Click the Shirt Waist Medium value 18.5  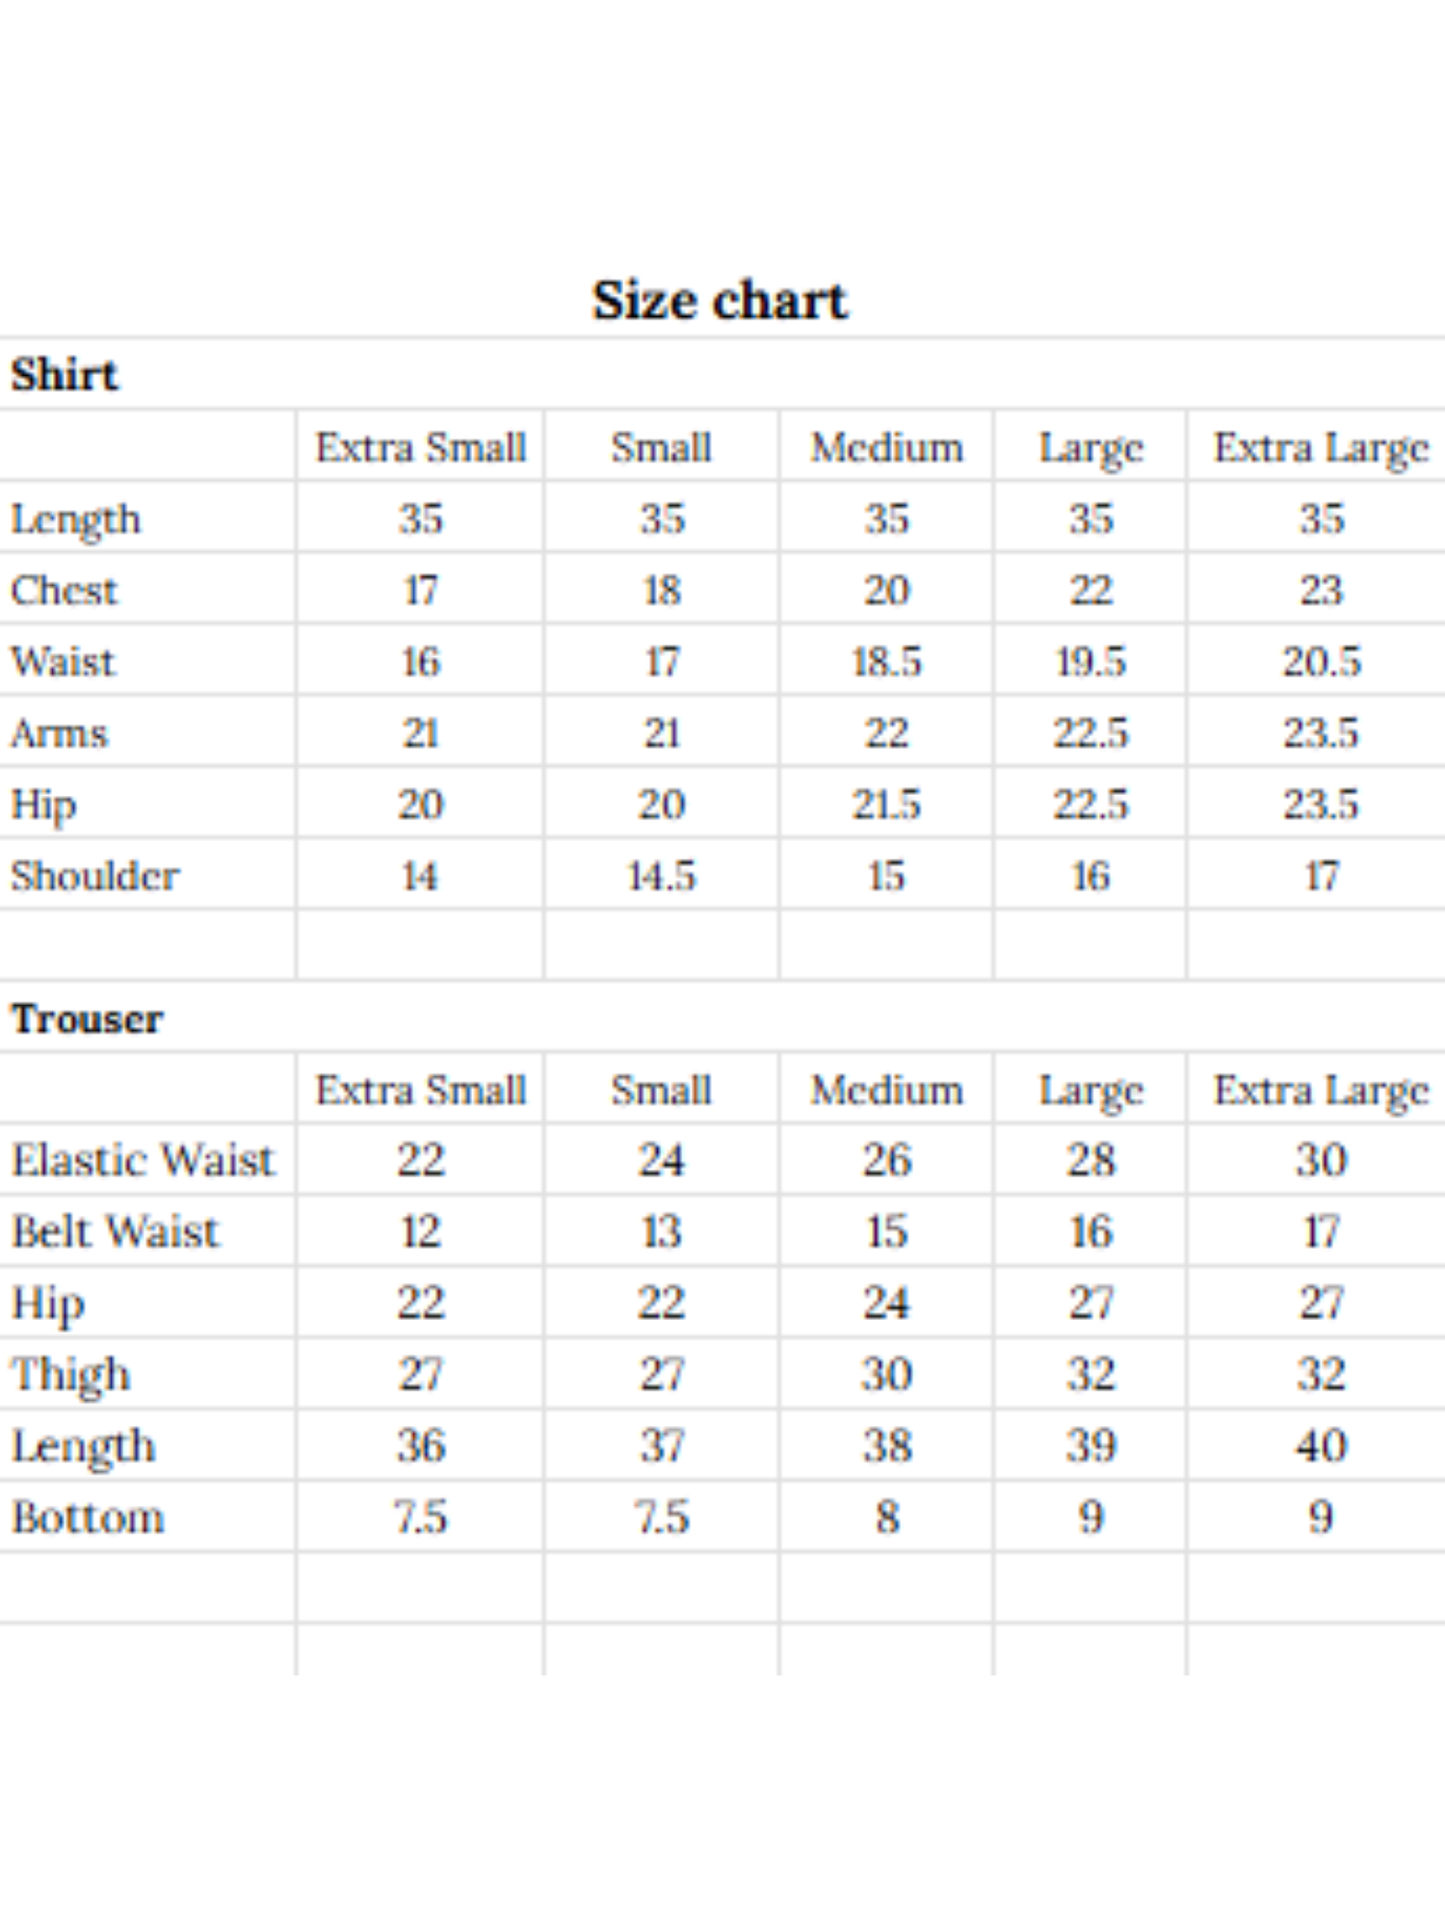tap(887, 662)
